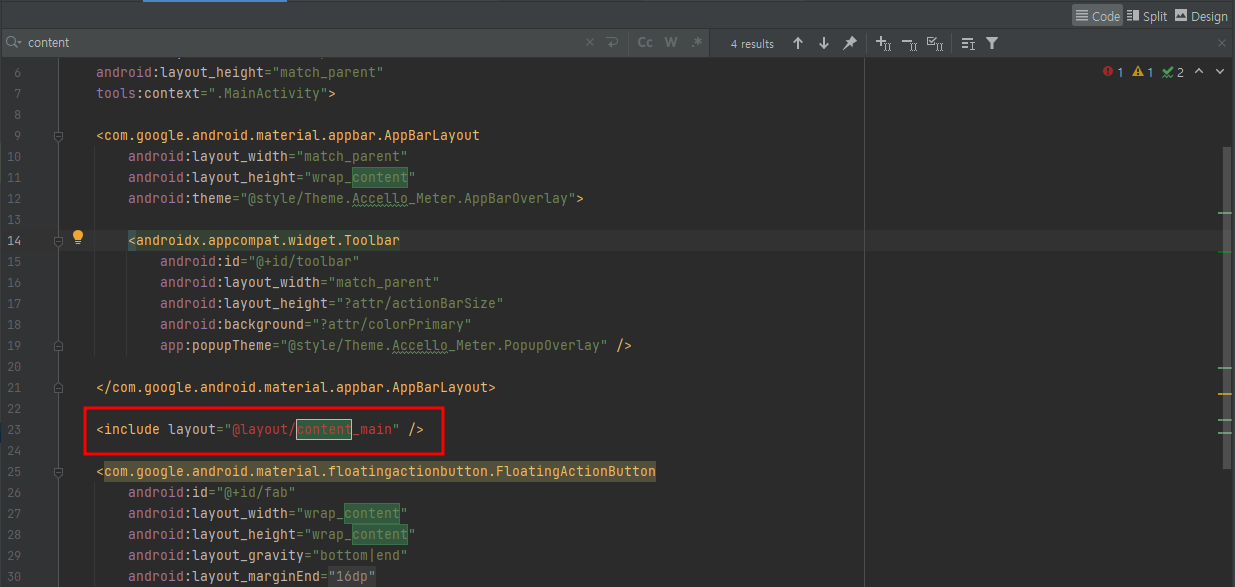Enable whole words matching

pos(670,43)
